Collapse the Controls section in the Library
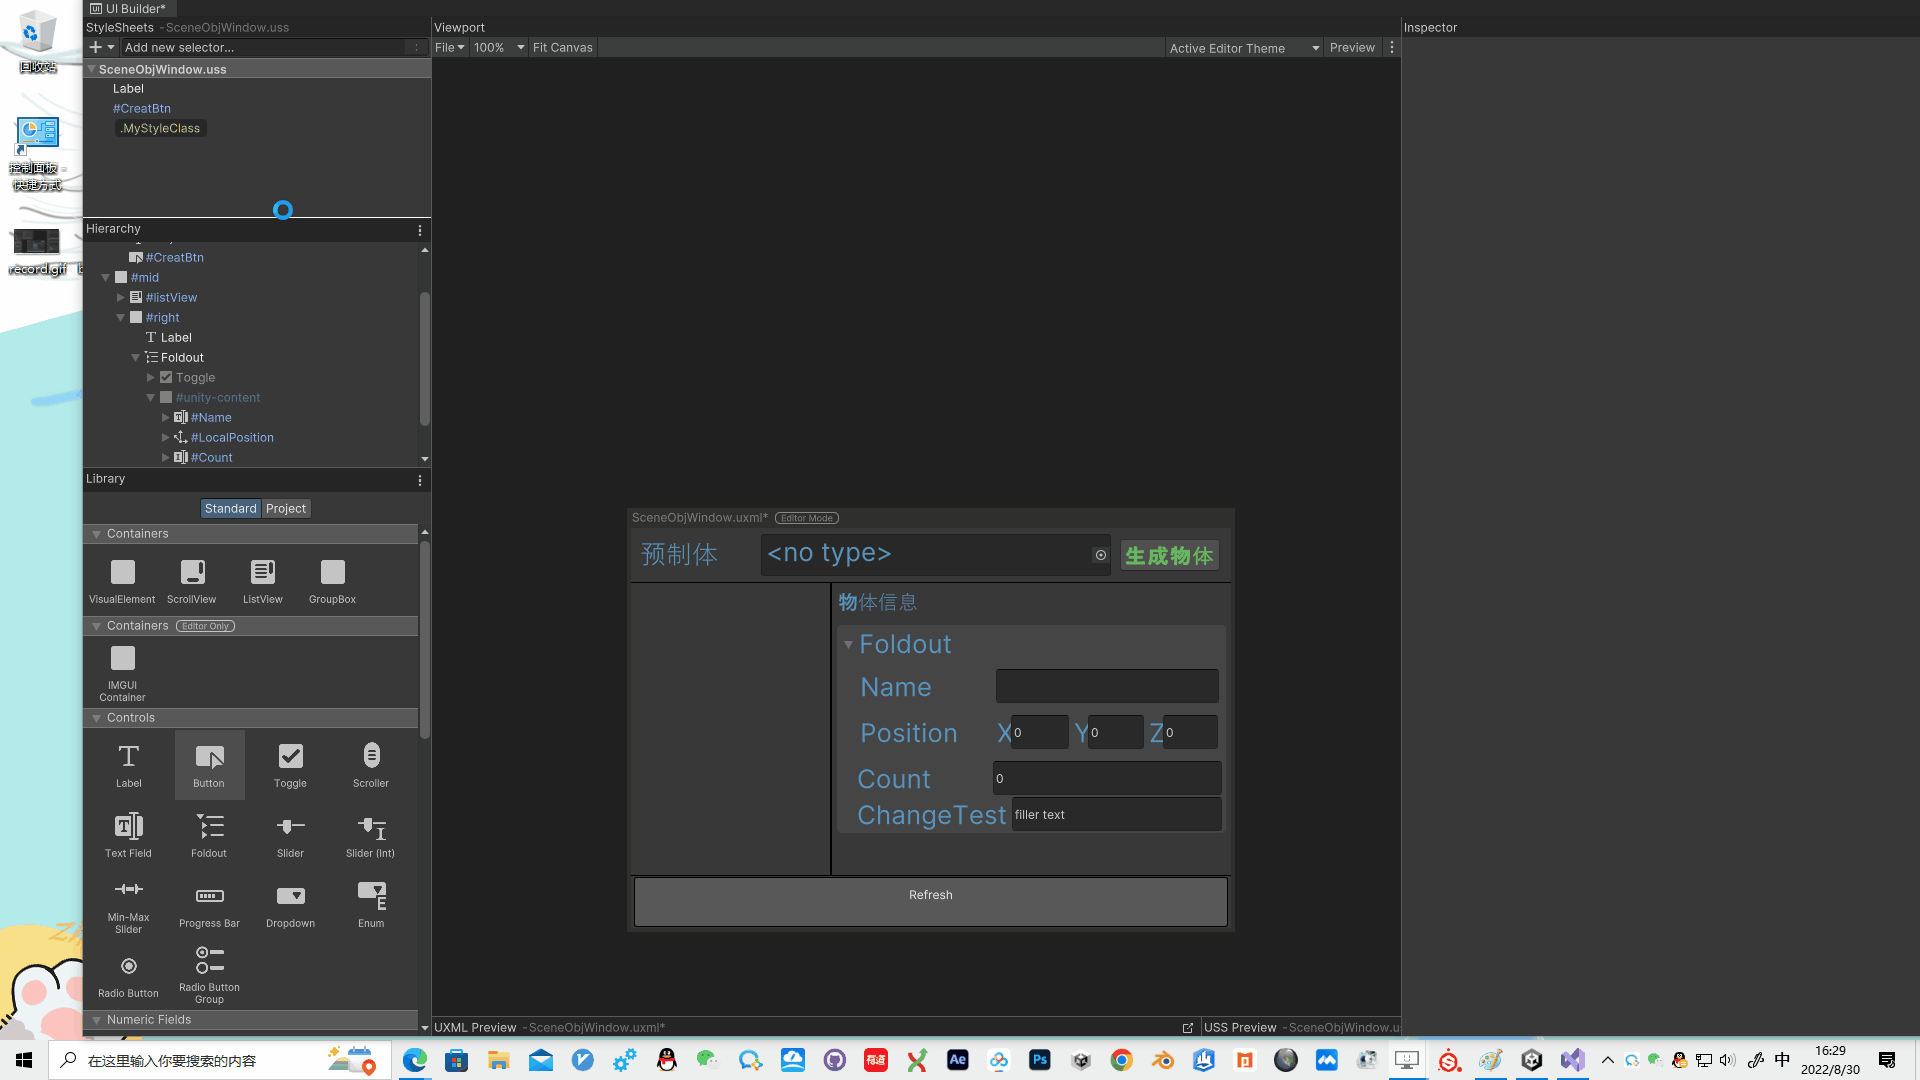Screen dimensions: 1920x1080 (x=96, y=717)
